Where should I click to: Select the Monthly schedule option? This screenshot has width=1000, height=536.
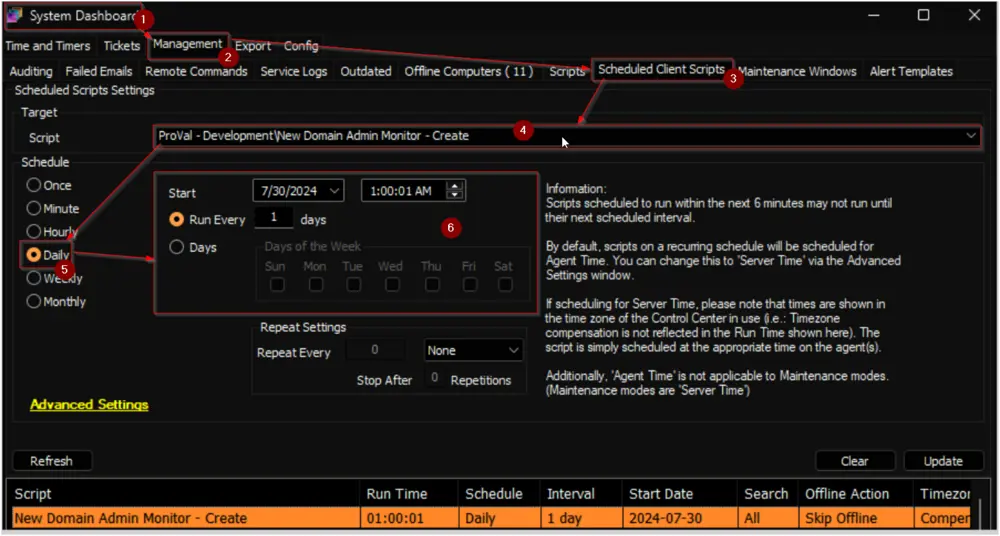pyautogui.click(x=56, y=301)
